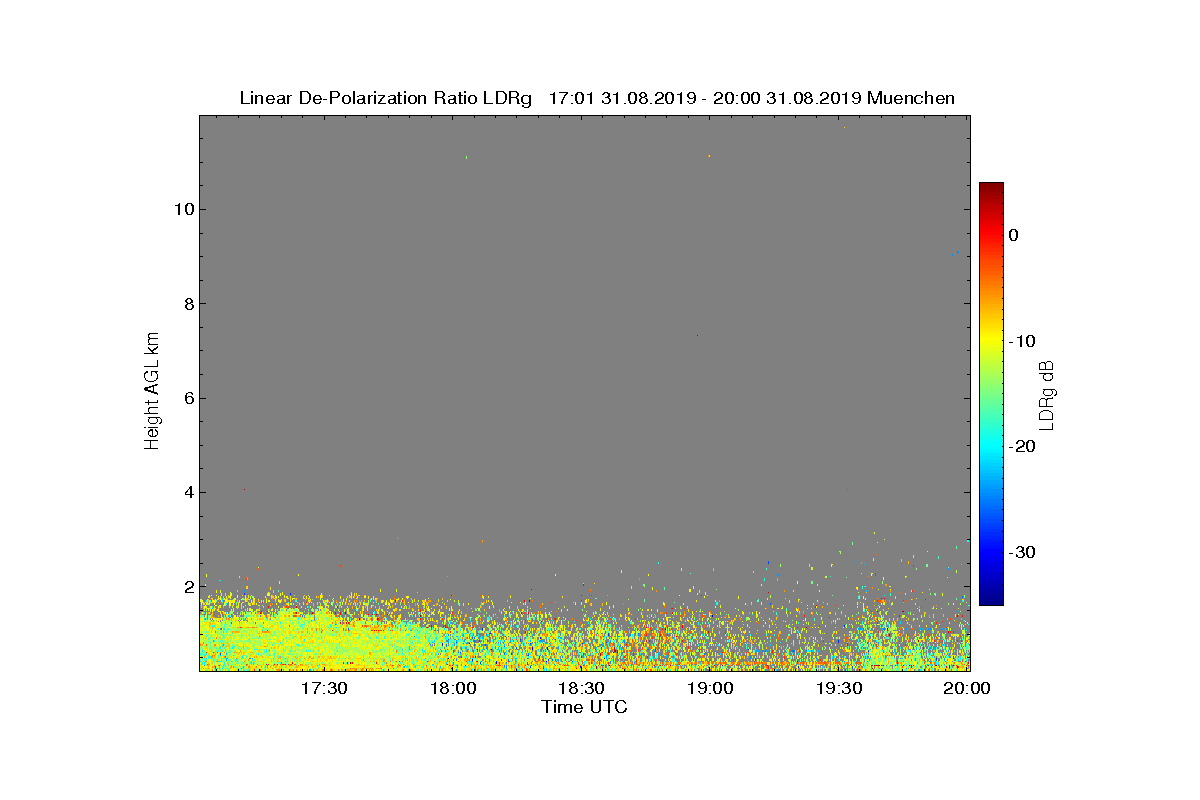Click the yellow band of the colorbar
The image size is (1200, 800).
[991, 341]
